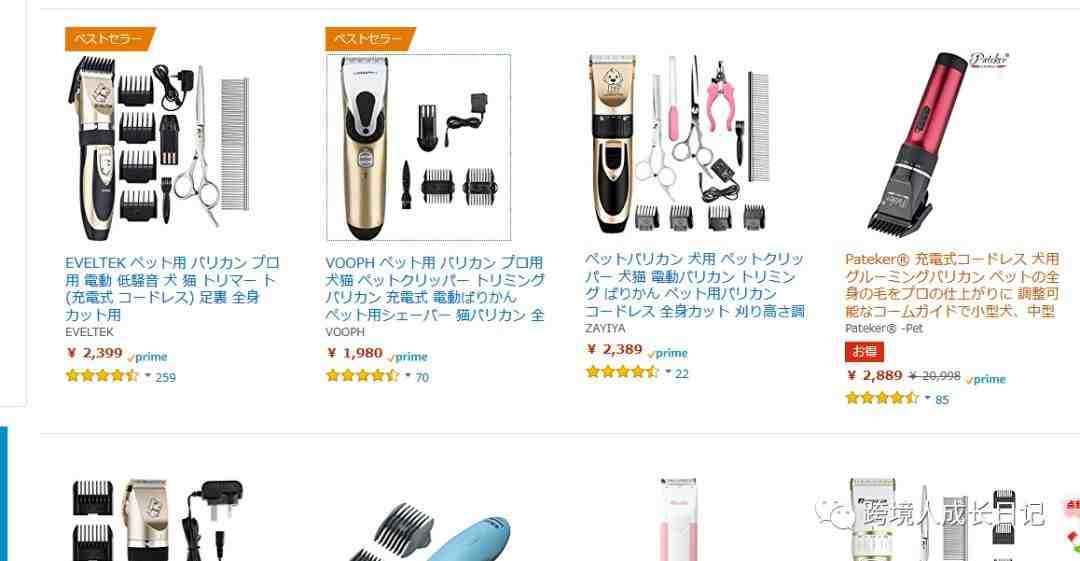Open the ZAYIYA pet clipper title link

694,285
